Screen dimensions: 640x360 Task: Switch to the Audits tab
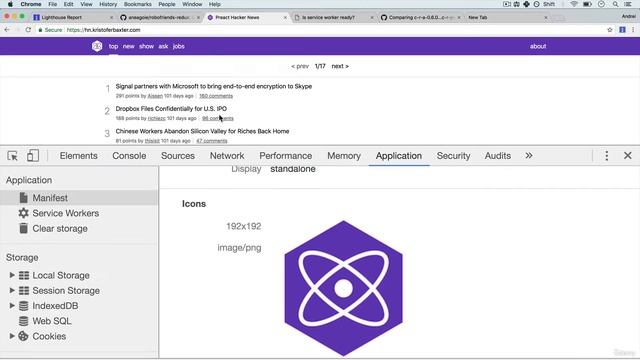(x=498, y=156)
